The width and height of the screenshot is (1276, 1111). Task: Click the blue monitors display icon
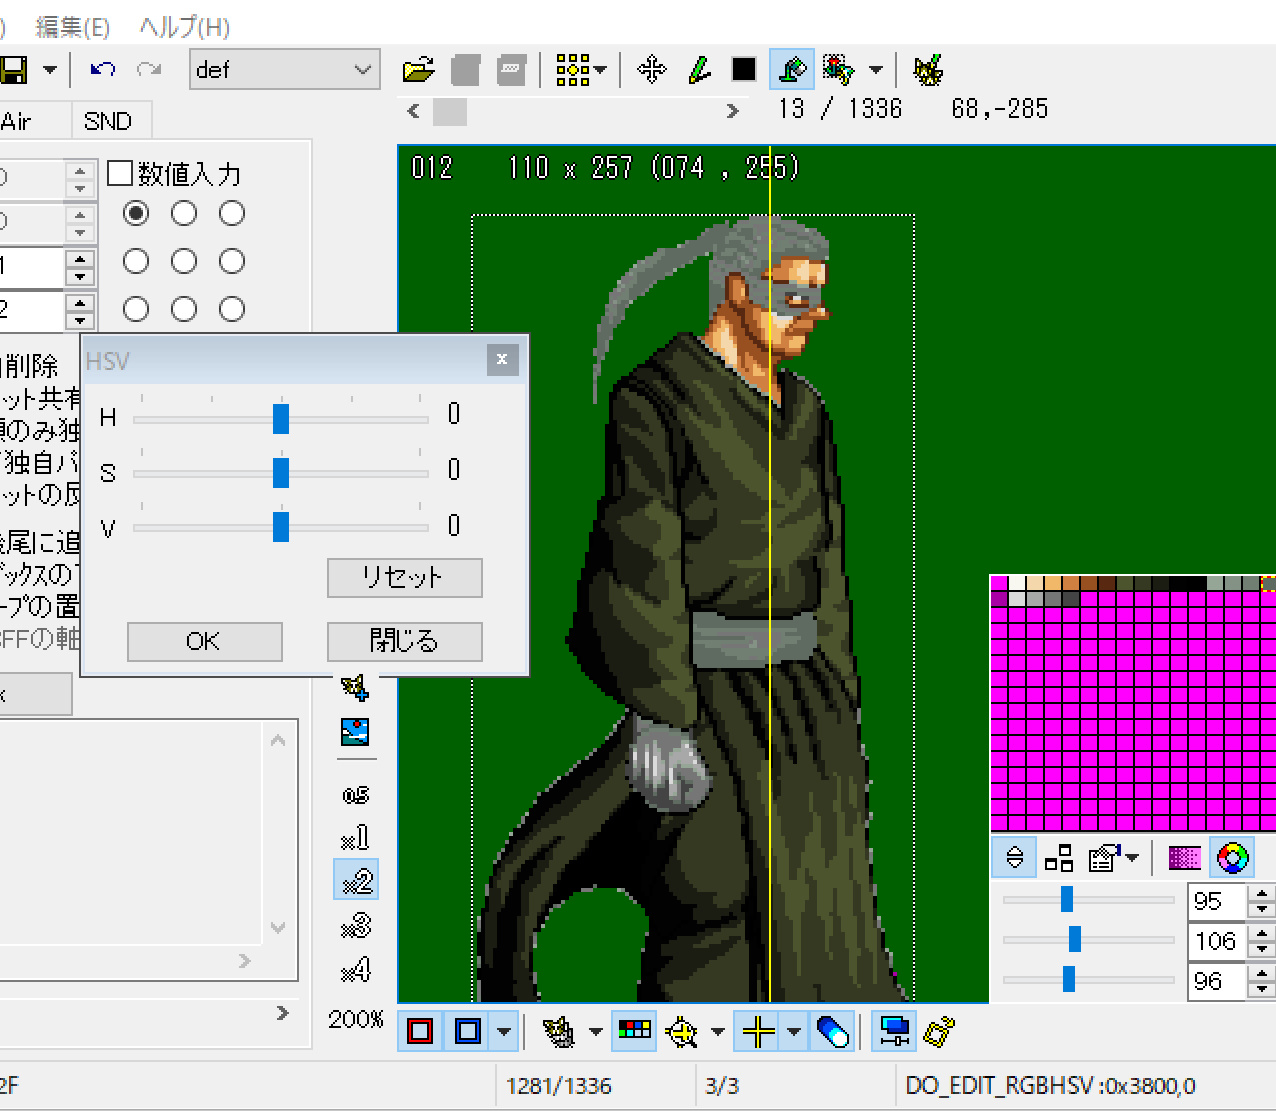pyautogui.click(x=894, y=1031)
